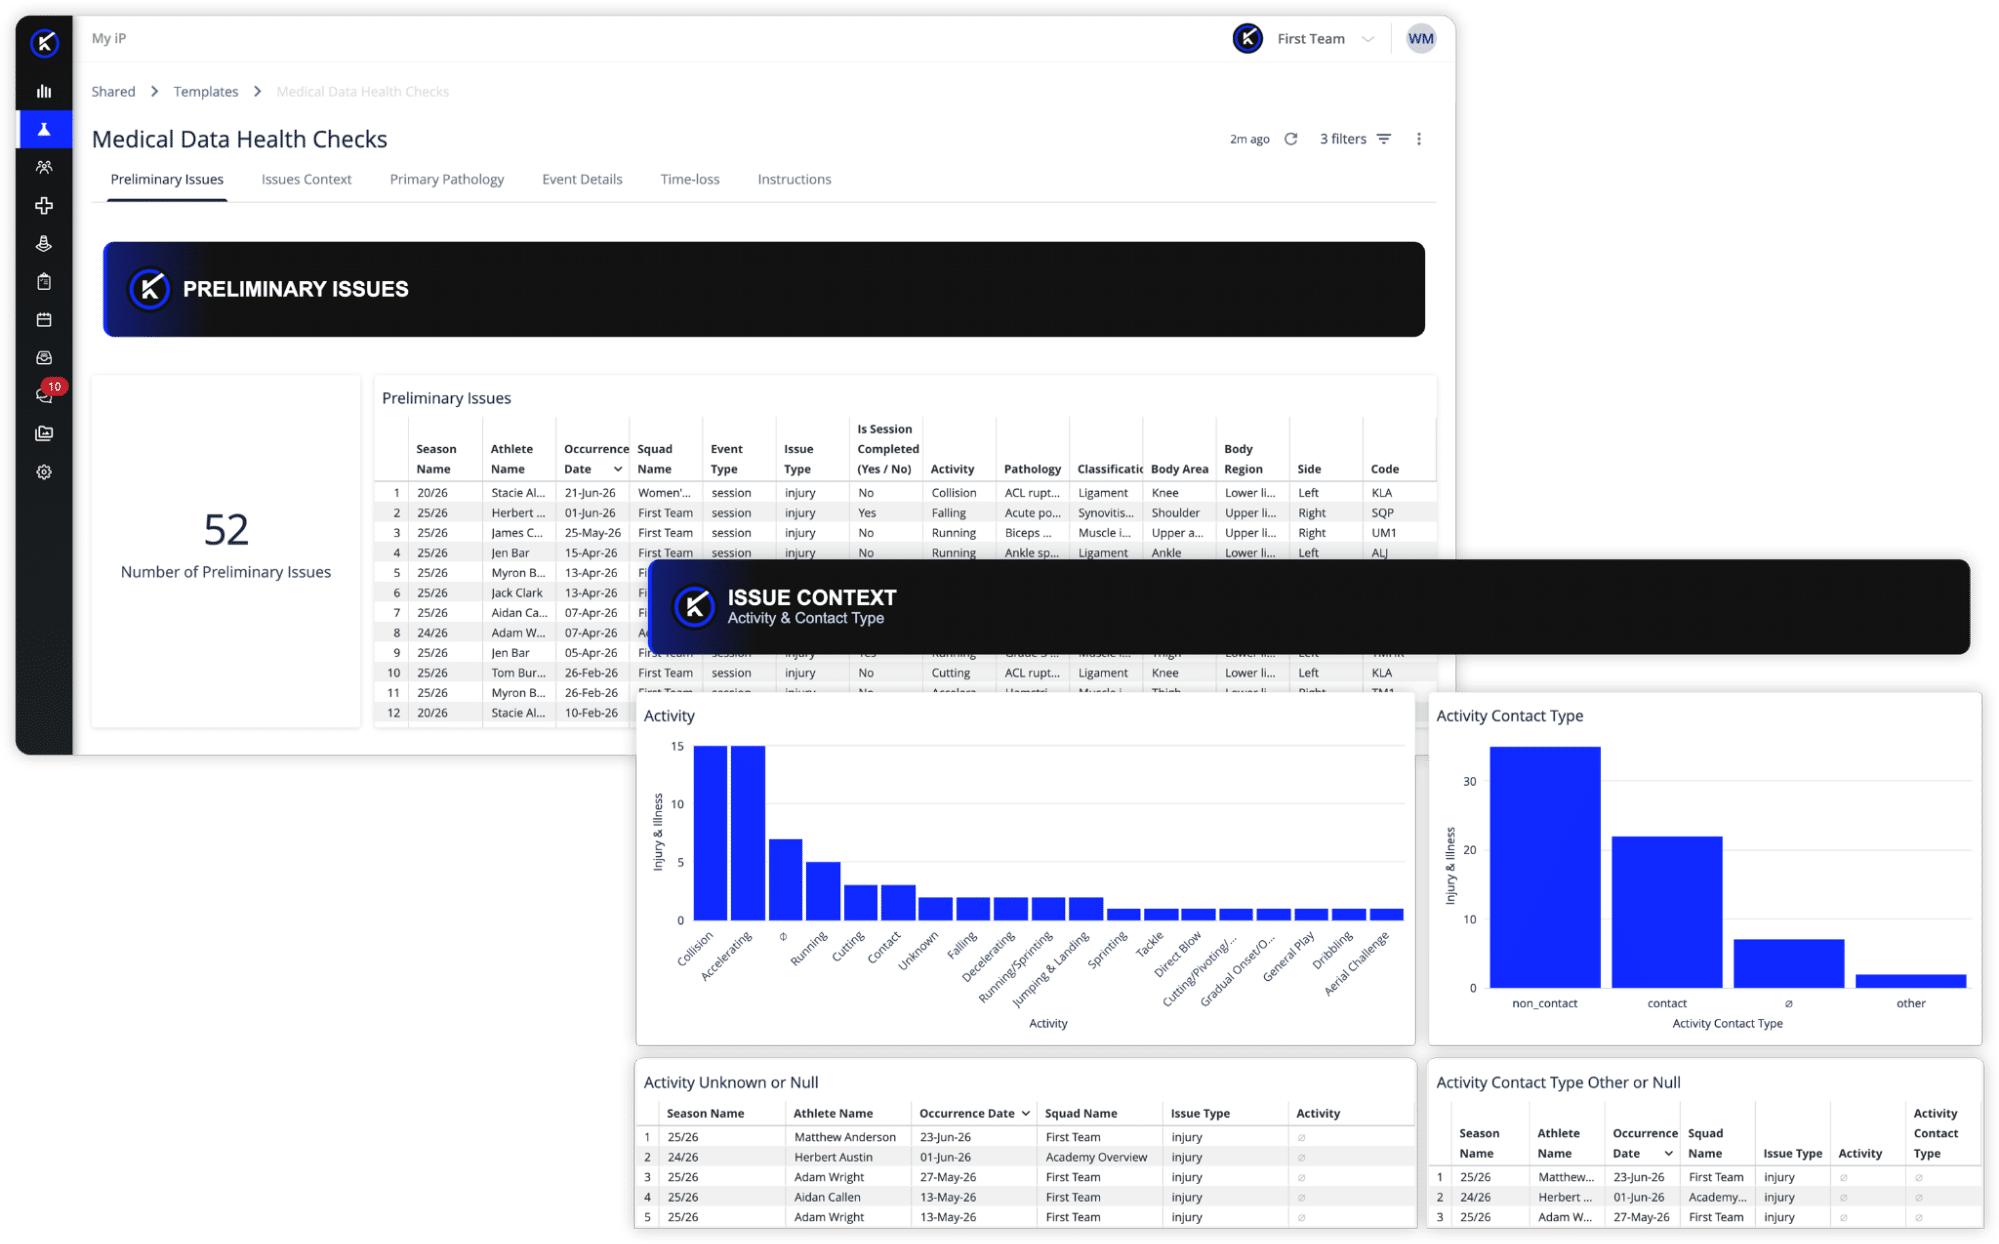Screen dimensions: 1999x1244
Task: Go to the Templates breadcrumb link
Action: pos(206,92)
